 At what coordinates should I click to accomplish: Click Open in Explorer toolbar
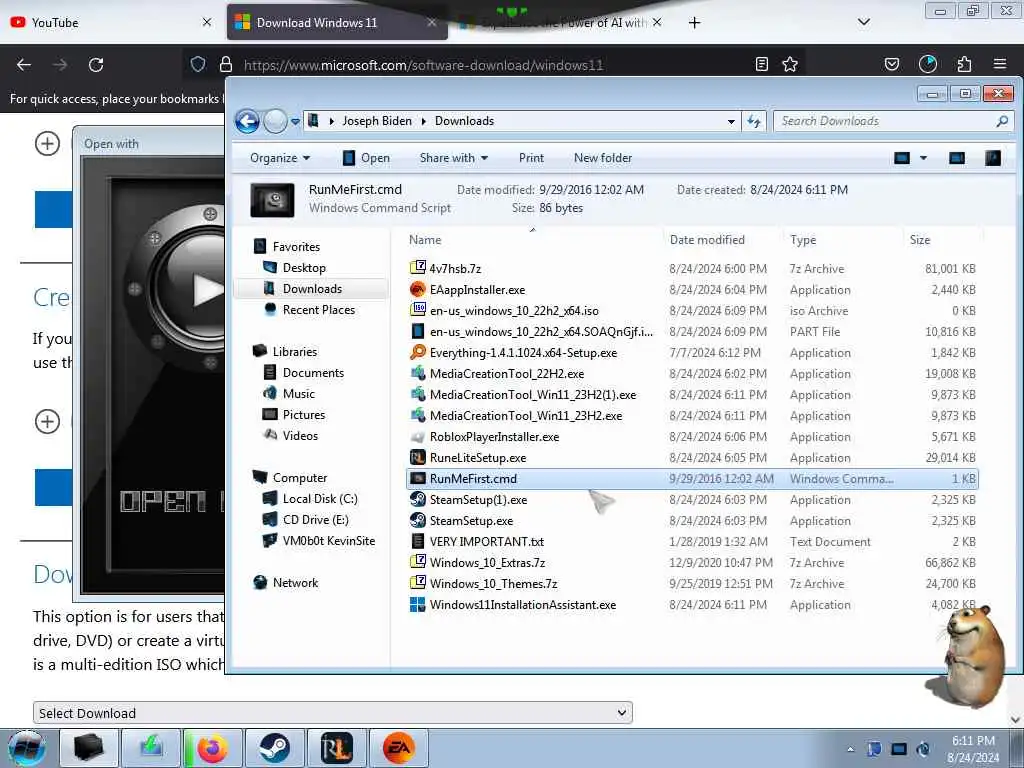366,158
